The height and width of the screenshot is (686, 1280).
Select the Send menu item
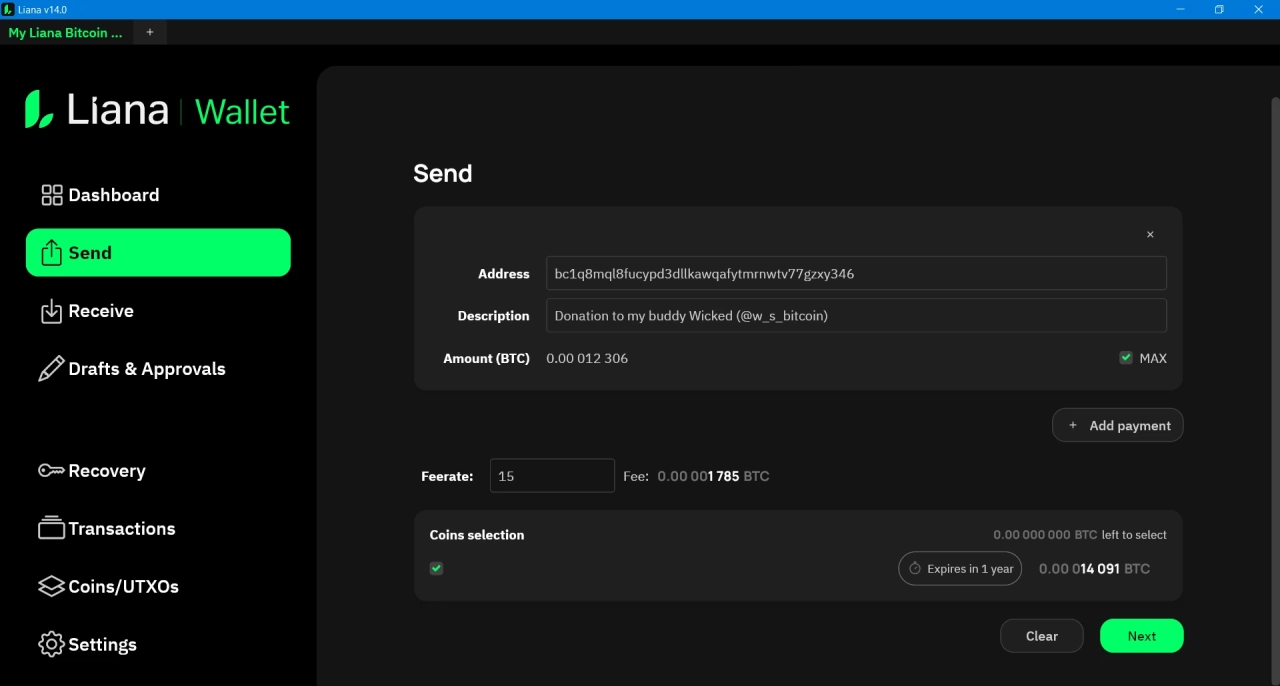(158, 252)
